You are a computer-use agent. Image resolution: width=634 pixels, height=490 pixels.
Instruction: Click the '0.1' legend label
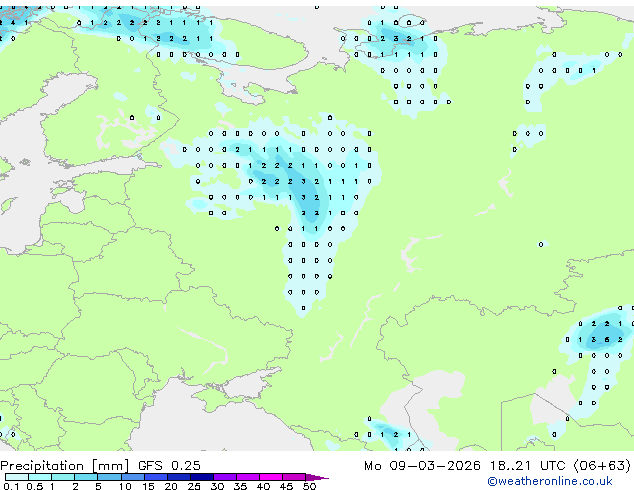point(11,486)
